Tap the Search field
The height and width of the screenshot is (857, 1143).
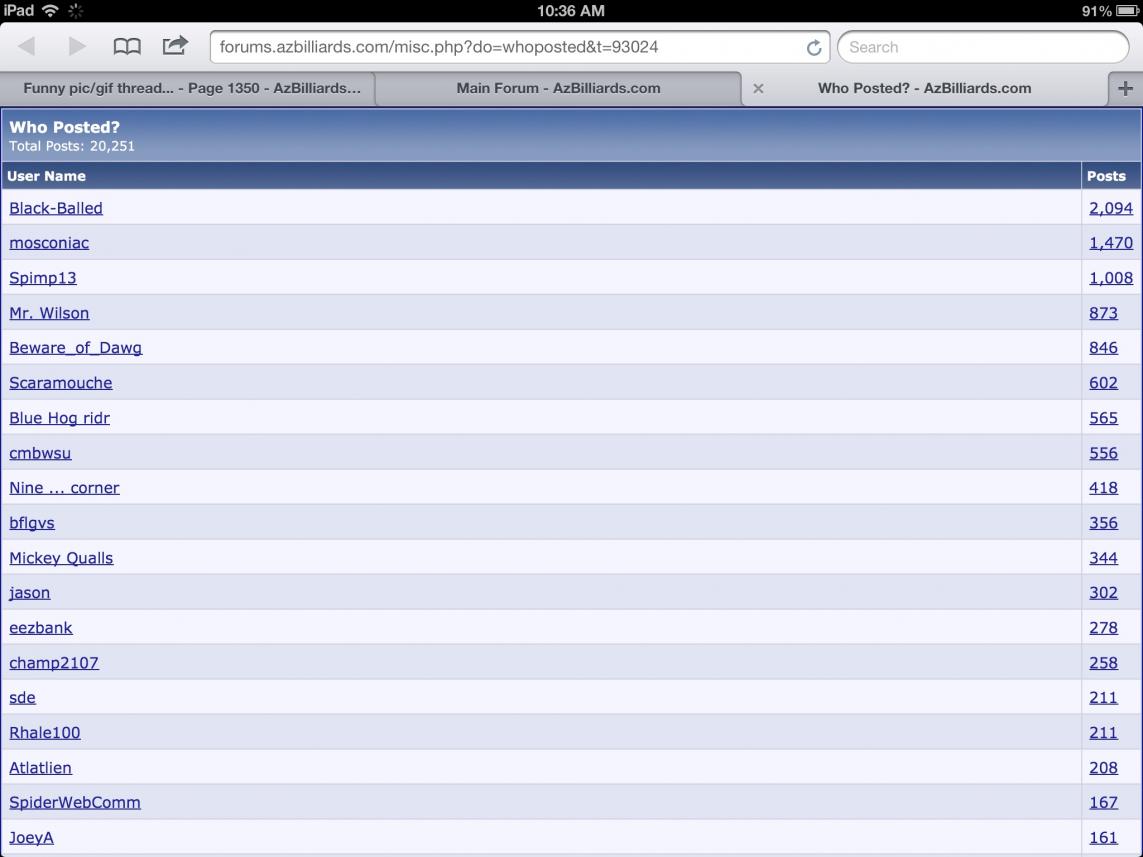983,47
